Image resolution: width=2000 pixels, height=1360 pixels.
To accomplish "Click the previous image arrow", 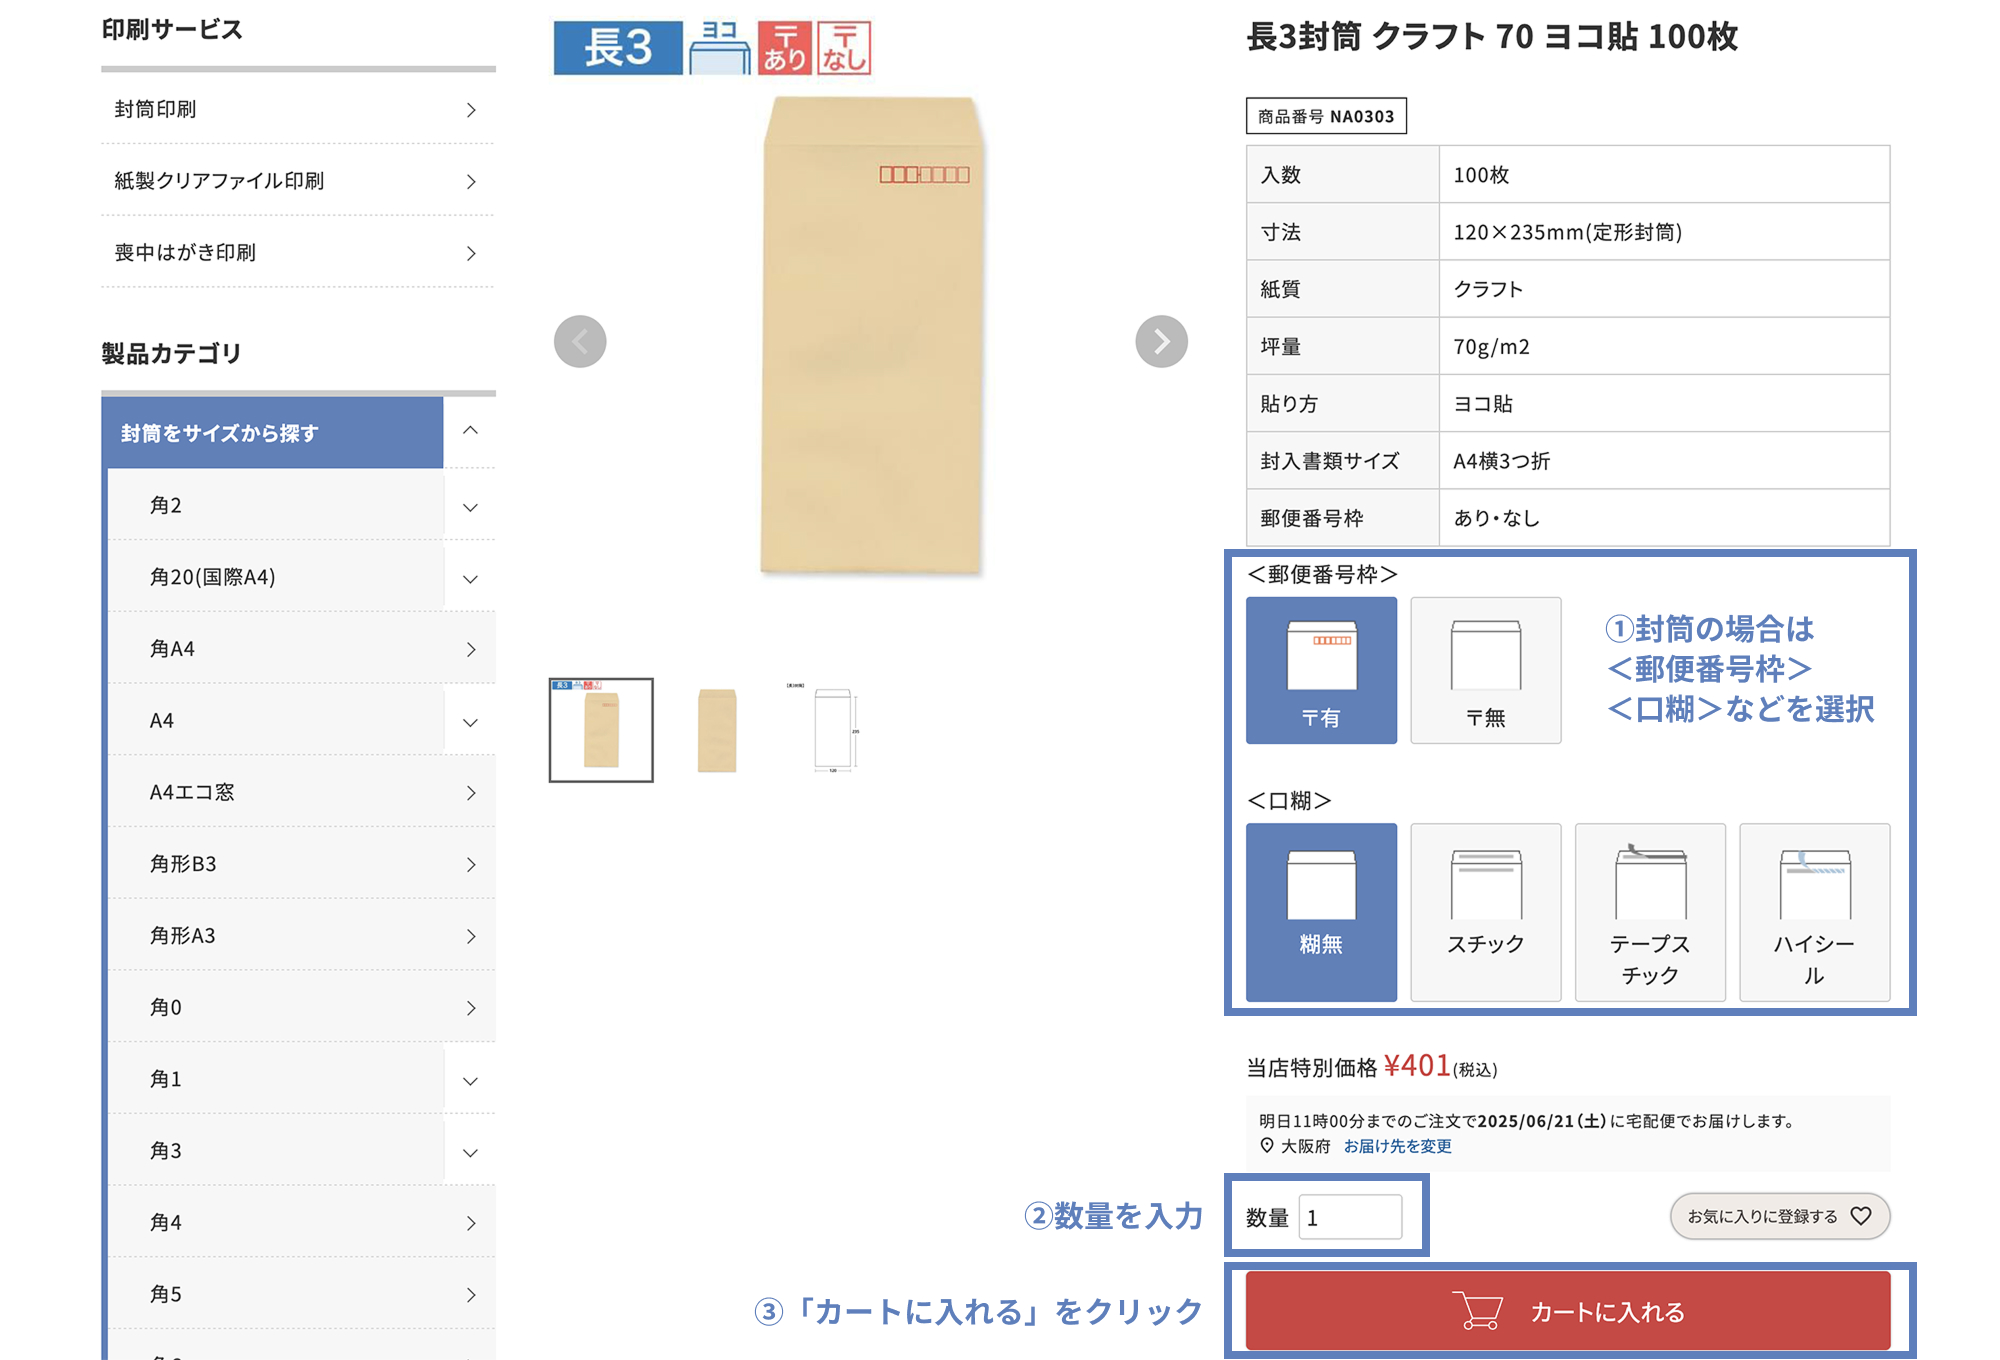I will coord(580,341).
